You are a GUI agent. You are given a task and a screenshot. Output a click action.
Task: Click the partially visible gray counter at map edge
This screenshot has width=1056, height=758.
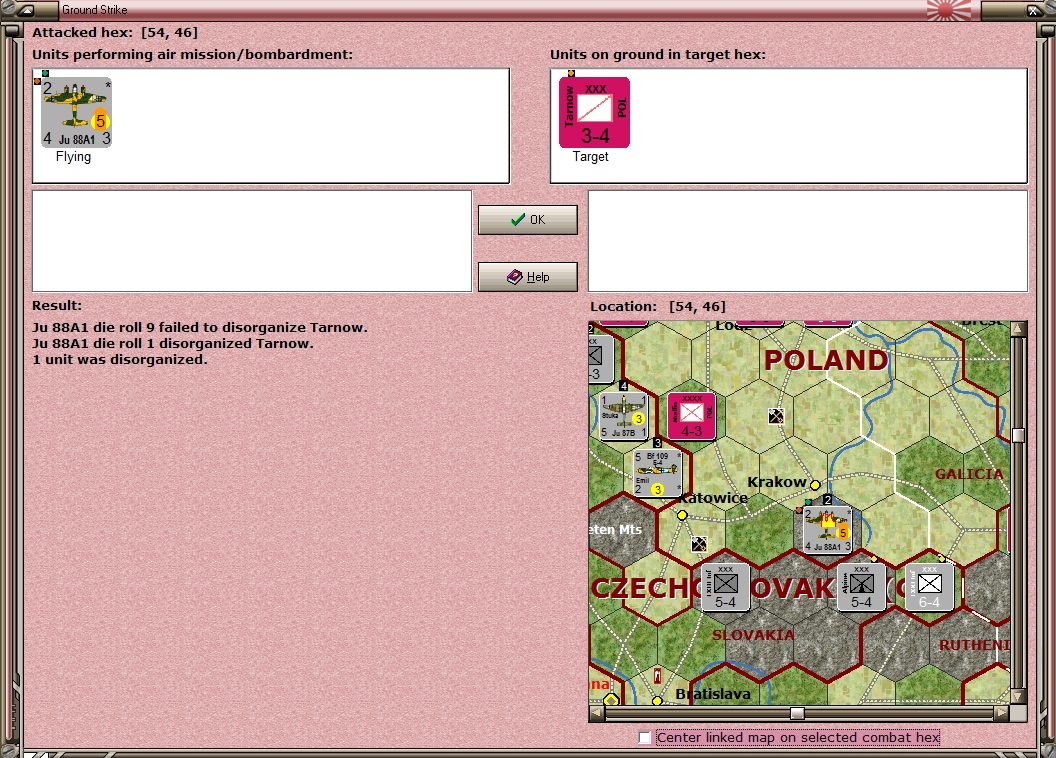pos(601,359)
